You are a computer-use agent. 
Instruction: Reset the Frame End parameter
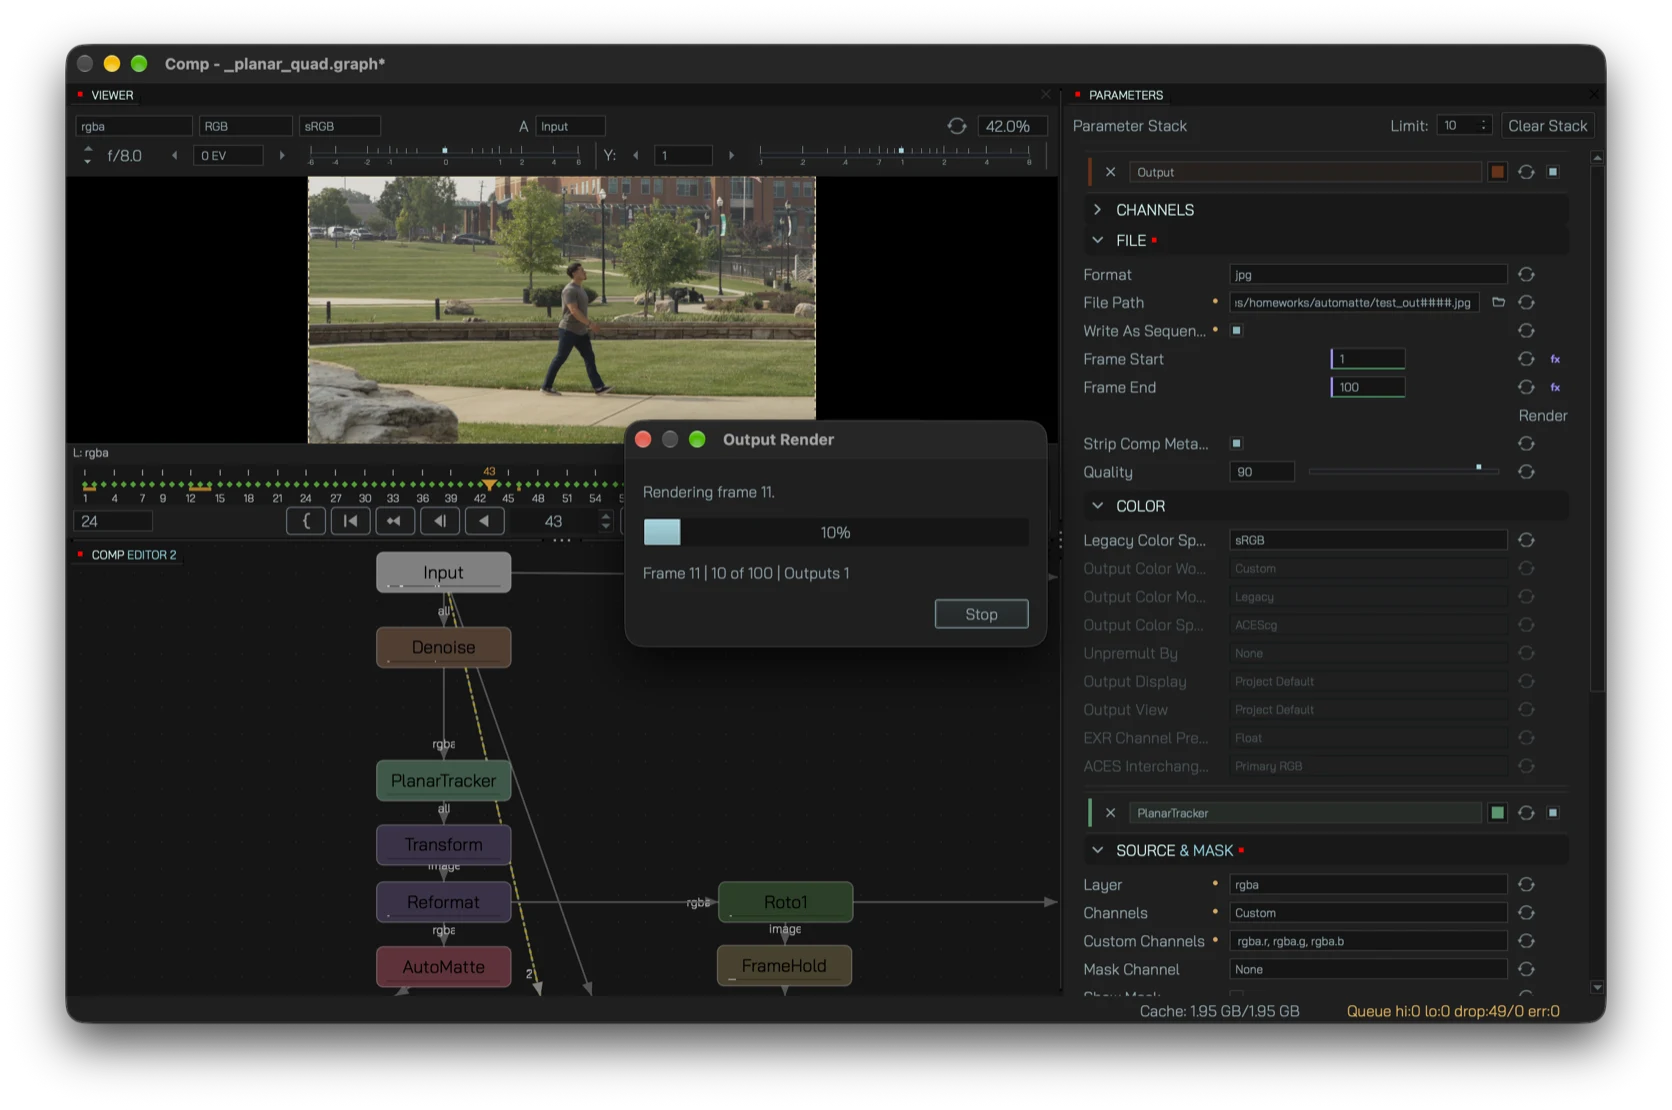point(1526,387)
